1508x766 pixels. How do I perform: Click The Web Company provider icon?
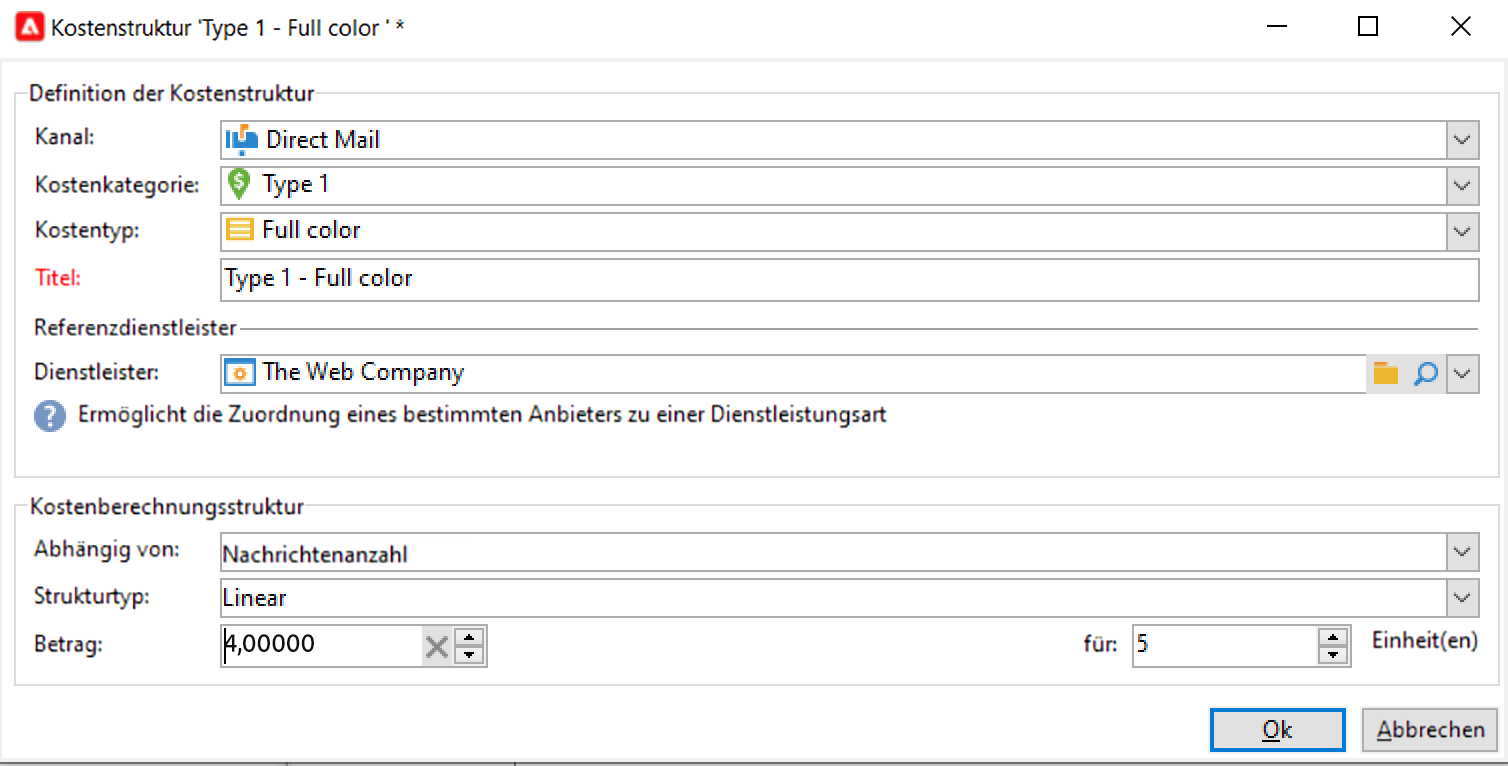[x=240, y=373]
